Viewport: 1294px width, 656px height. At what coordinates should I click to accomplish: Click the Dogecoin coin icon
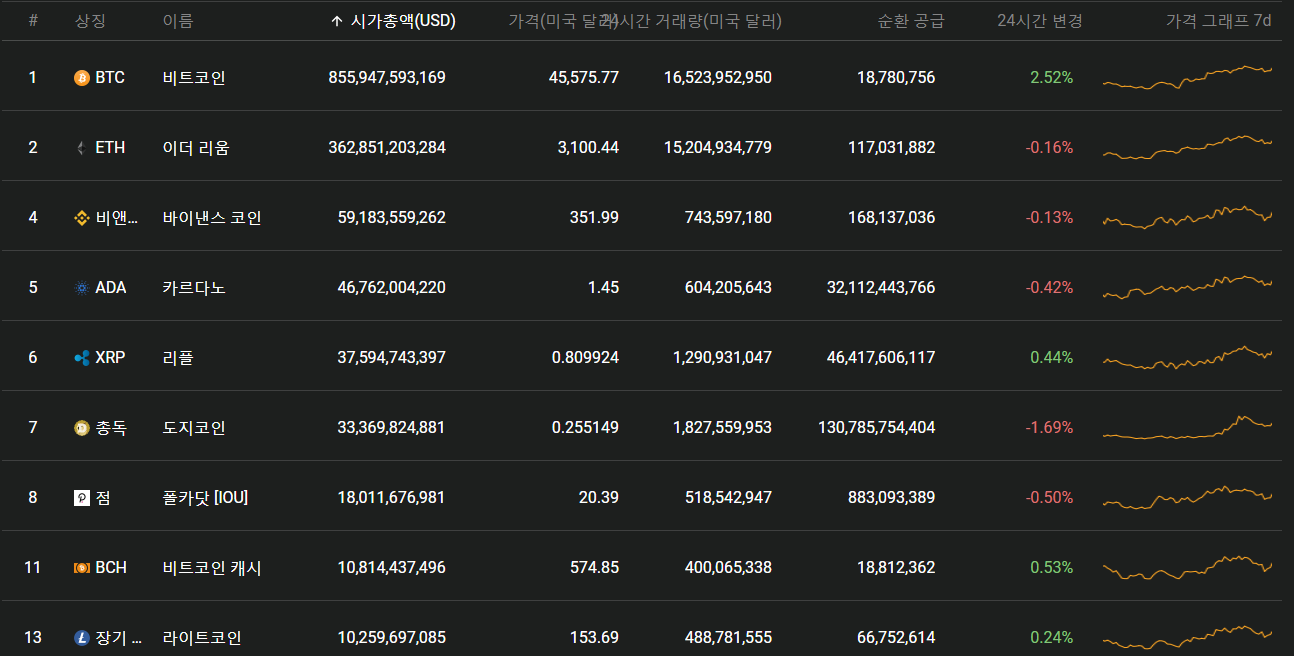tap(82, 427)
